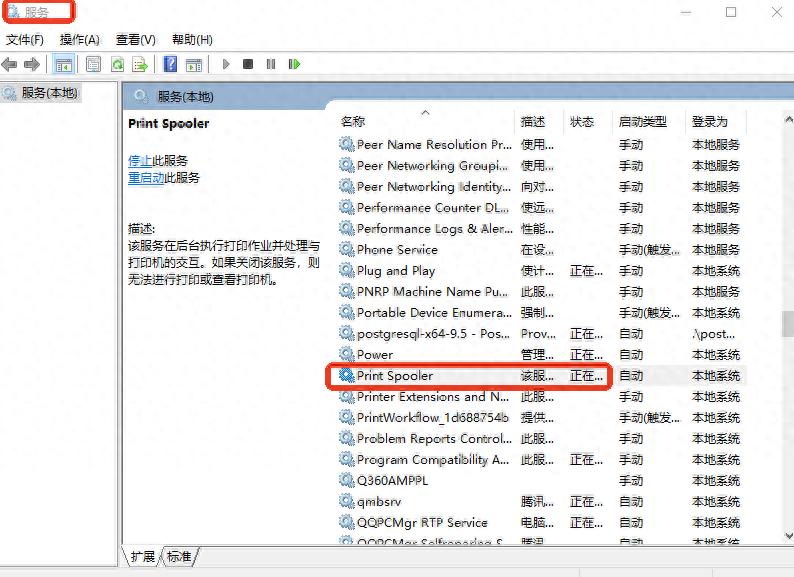Viewport: 794px width, 577px height.
Task: Open the 文件(F) menu
Action: 25,40
